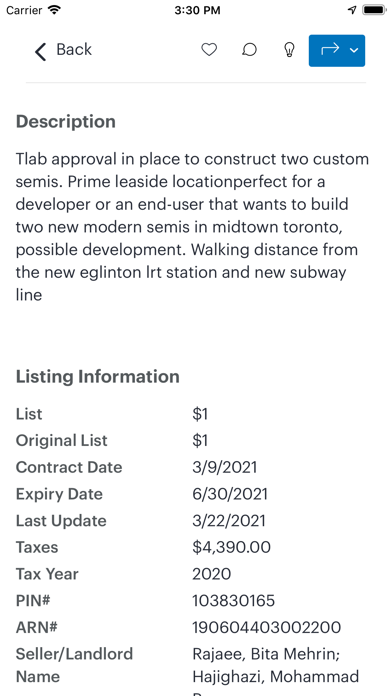
Task: Expand the share button dropdown chevron
Action: point(354,50)
